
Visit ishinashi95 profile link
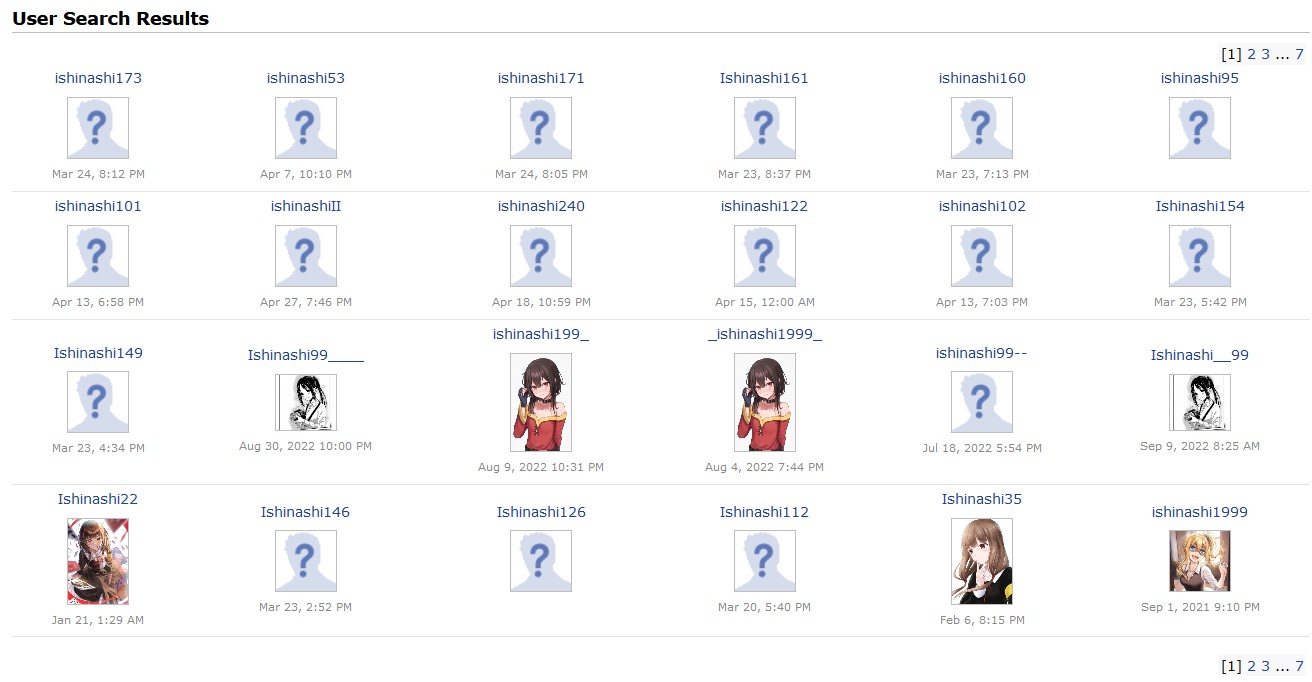pos(1200,78)
